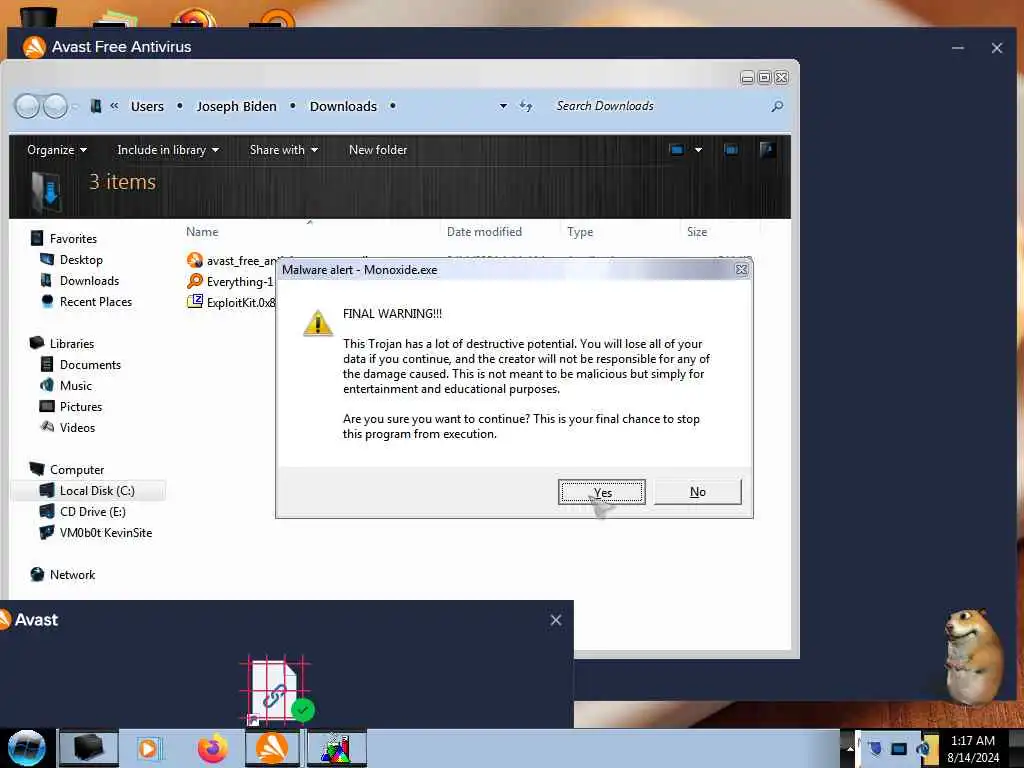Viewport: 1024px width, 768px height.
Task: Select the Everything-1 file
Action: click(240, 282)
